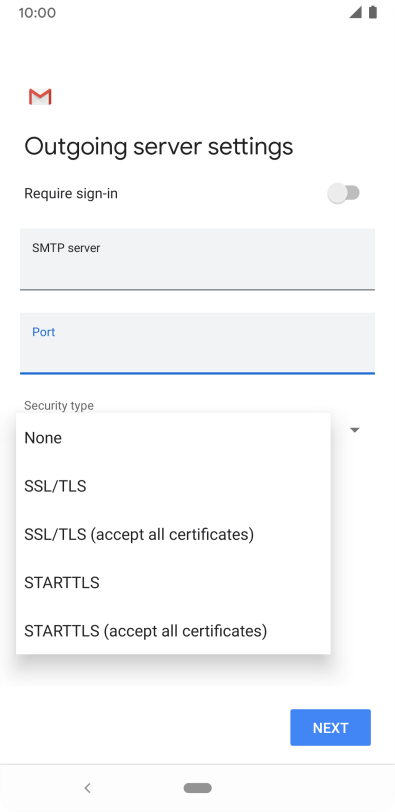The height and width of the screenshot is (812, 395).
Task: Tap the Outgoing server settings heading
Action: point(159,147)
